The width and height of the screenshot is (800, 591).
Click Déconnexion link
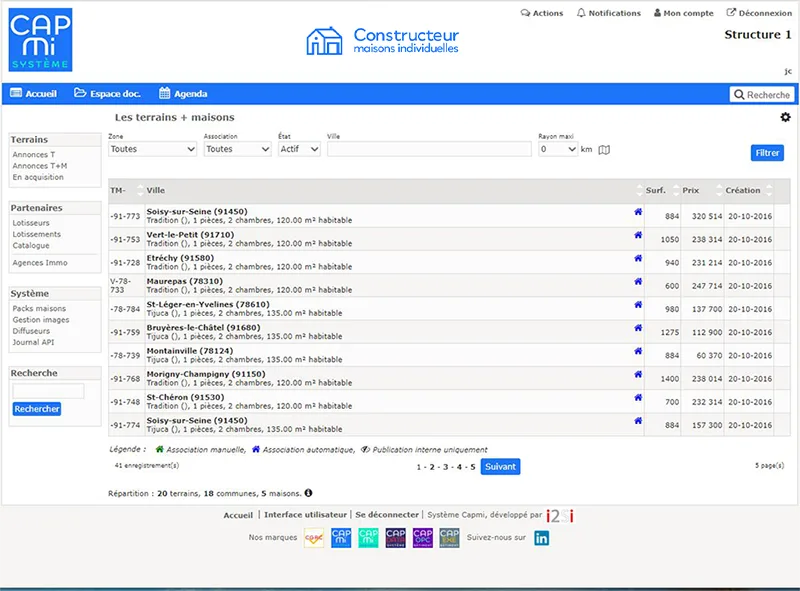pos(759,13)
